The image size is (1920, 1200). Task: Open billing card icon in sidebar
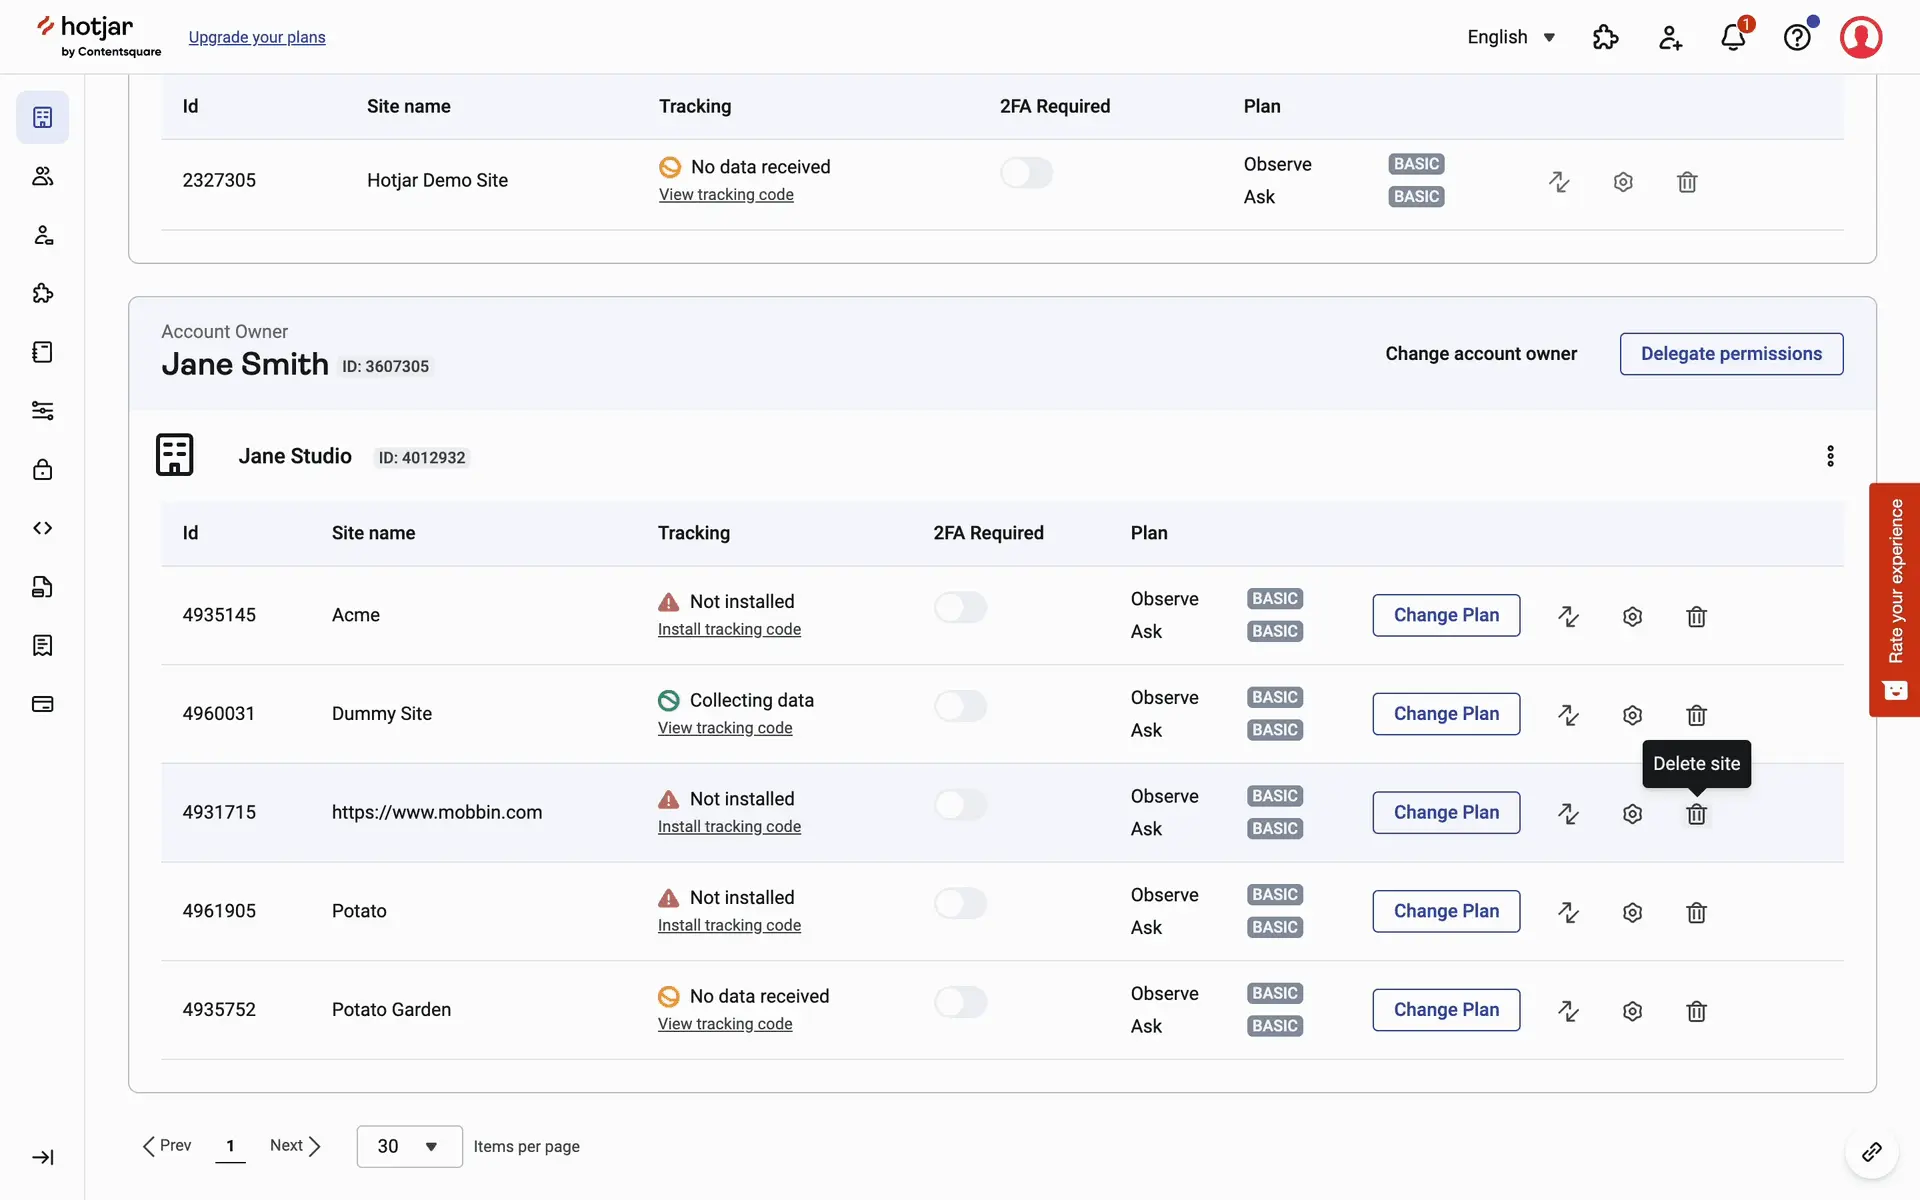[42, 704]
